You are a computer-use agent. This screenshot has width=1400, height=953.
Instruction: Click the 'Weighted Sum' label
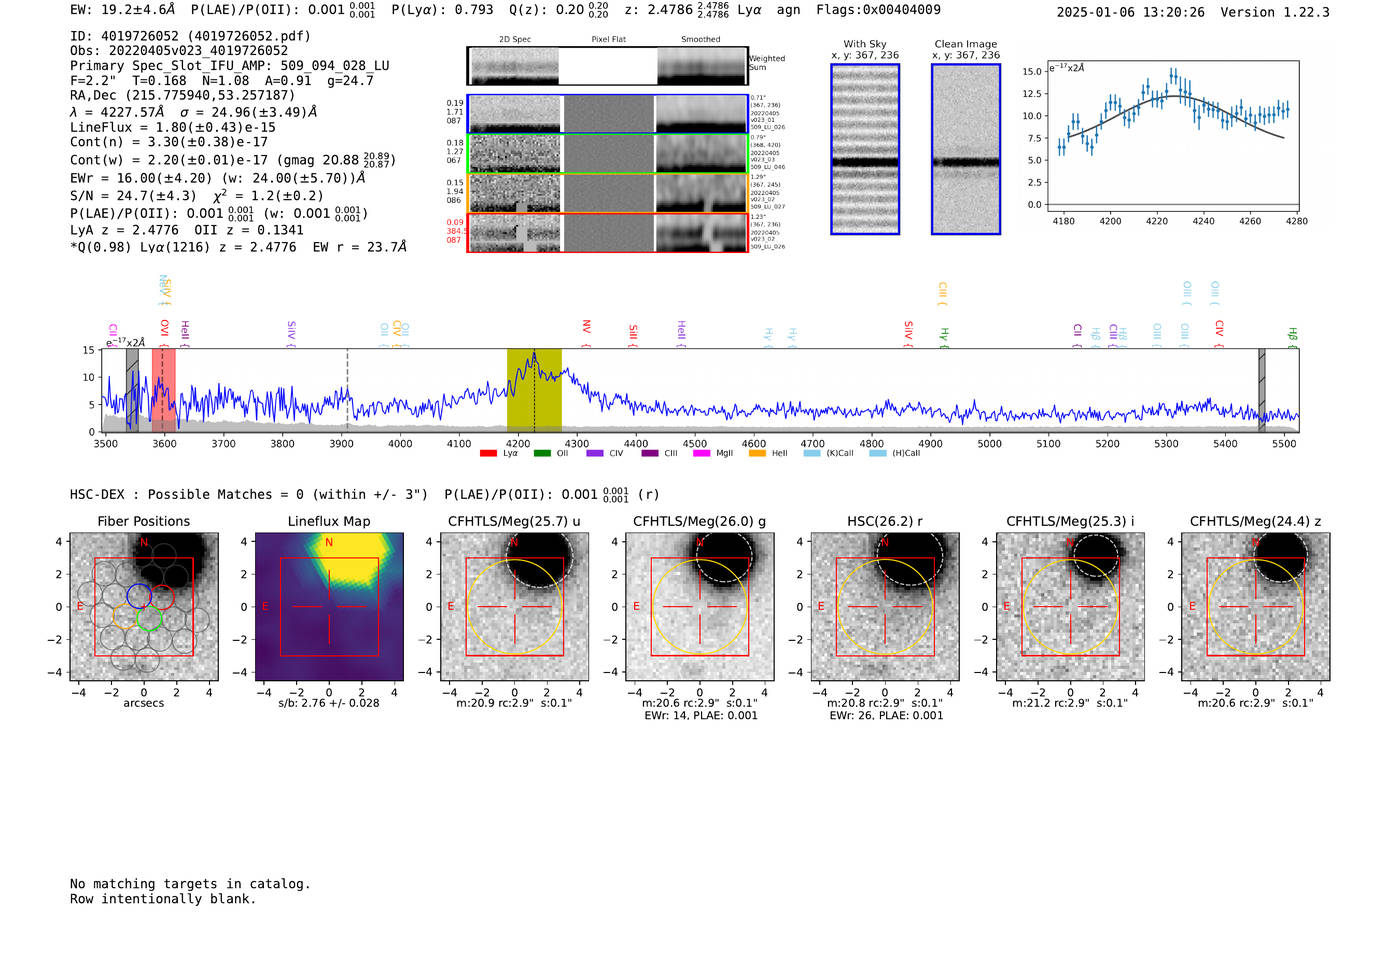[x=767, y=63]
